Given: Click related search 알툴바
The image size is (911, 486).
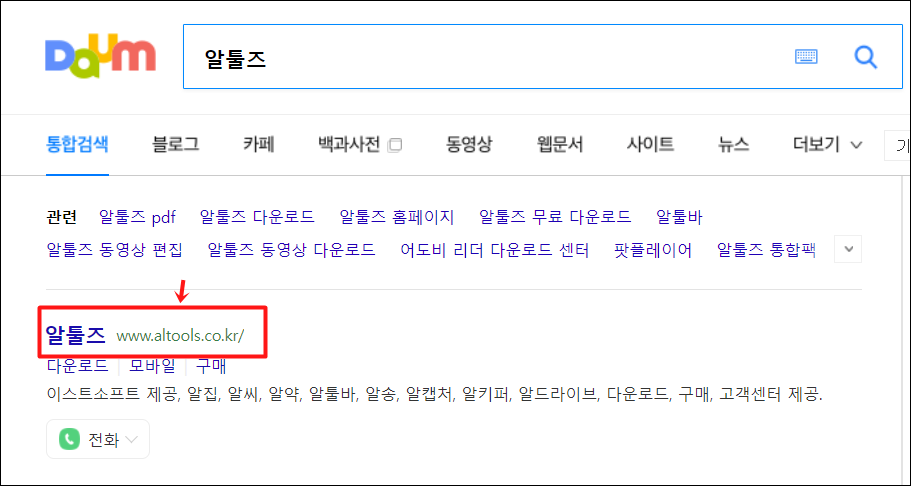Looking at the screenshot, I should tap(680, 217).
